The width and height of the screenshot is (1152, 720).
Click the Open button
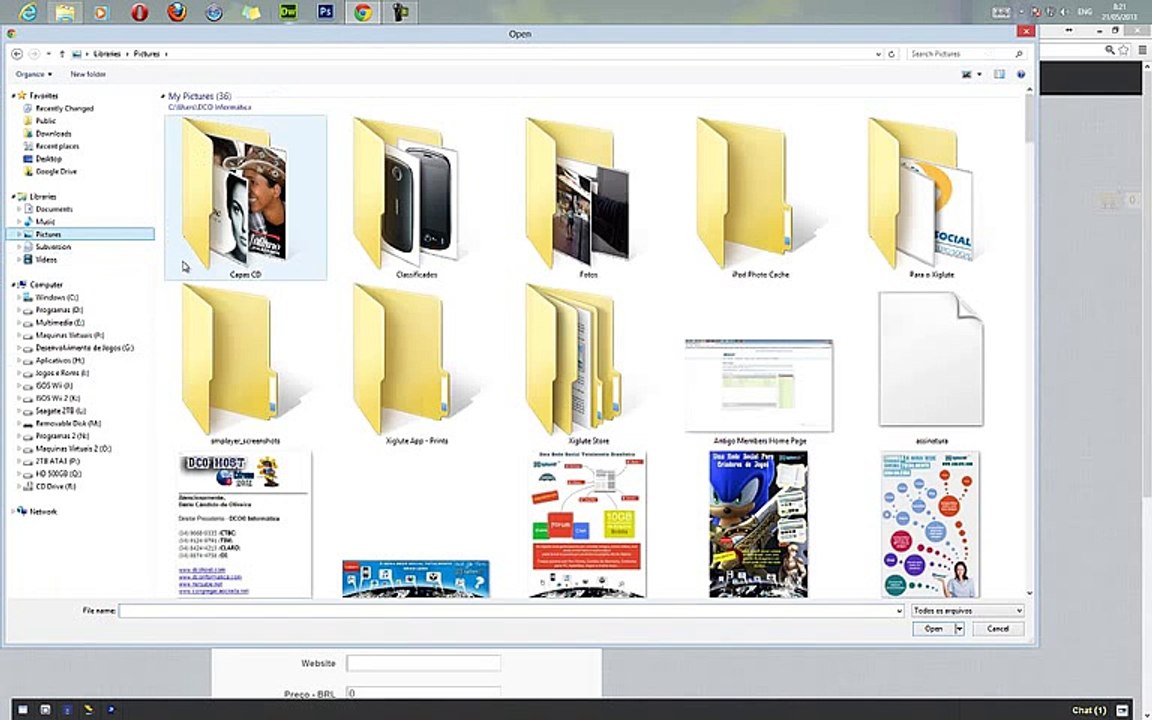pos(933,629)
